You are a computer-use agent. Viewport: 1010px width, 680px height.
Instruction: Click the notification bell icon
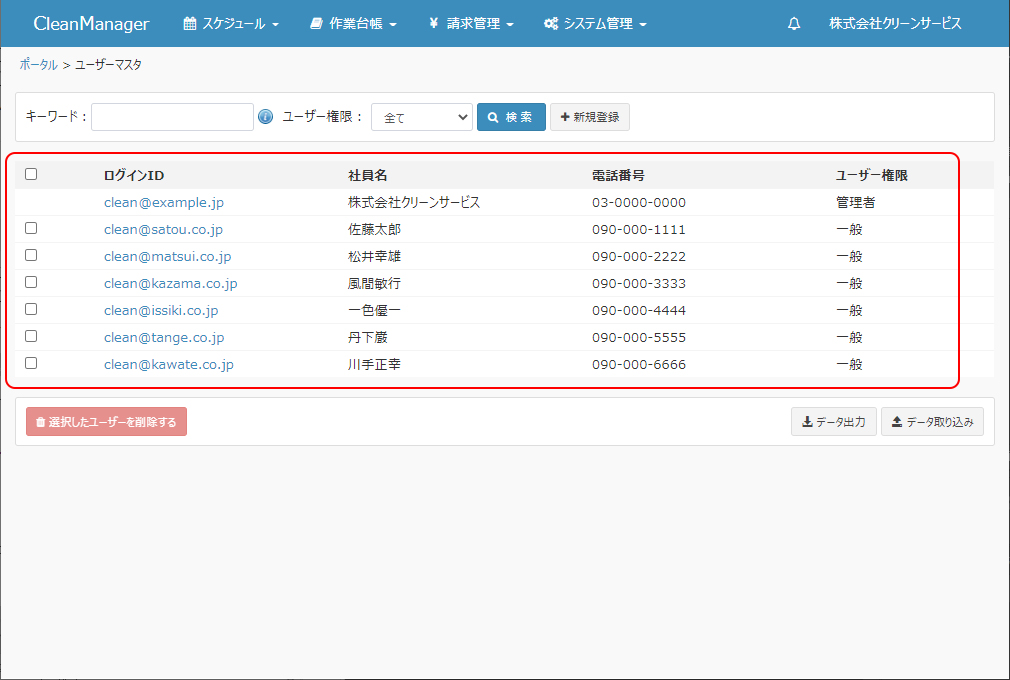coord(794,24)
